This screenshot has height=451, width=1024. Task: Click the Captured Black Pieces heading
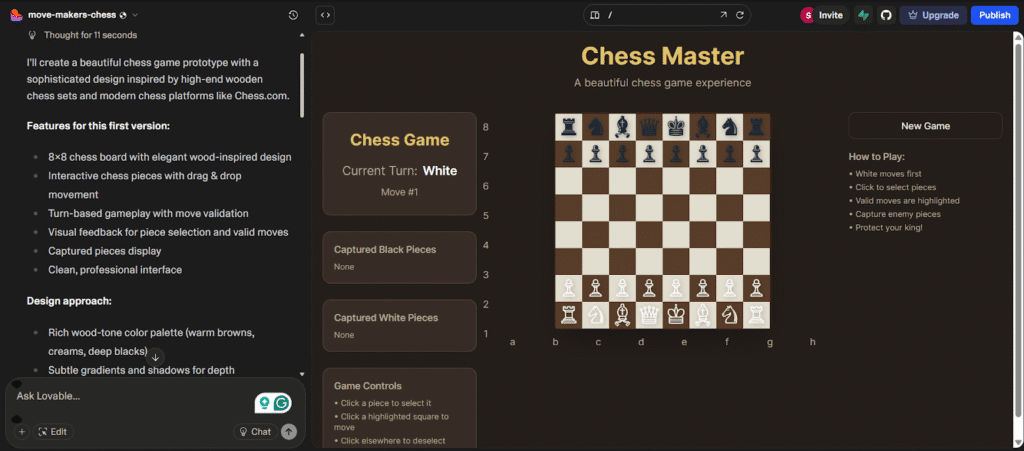pos(385,249)
